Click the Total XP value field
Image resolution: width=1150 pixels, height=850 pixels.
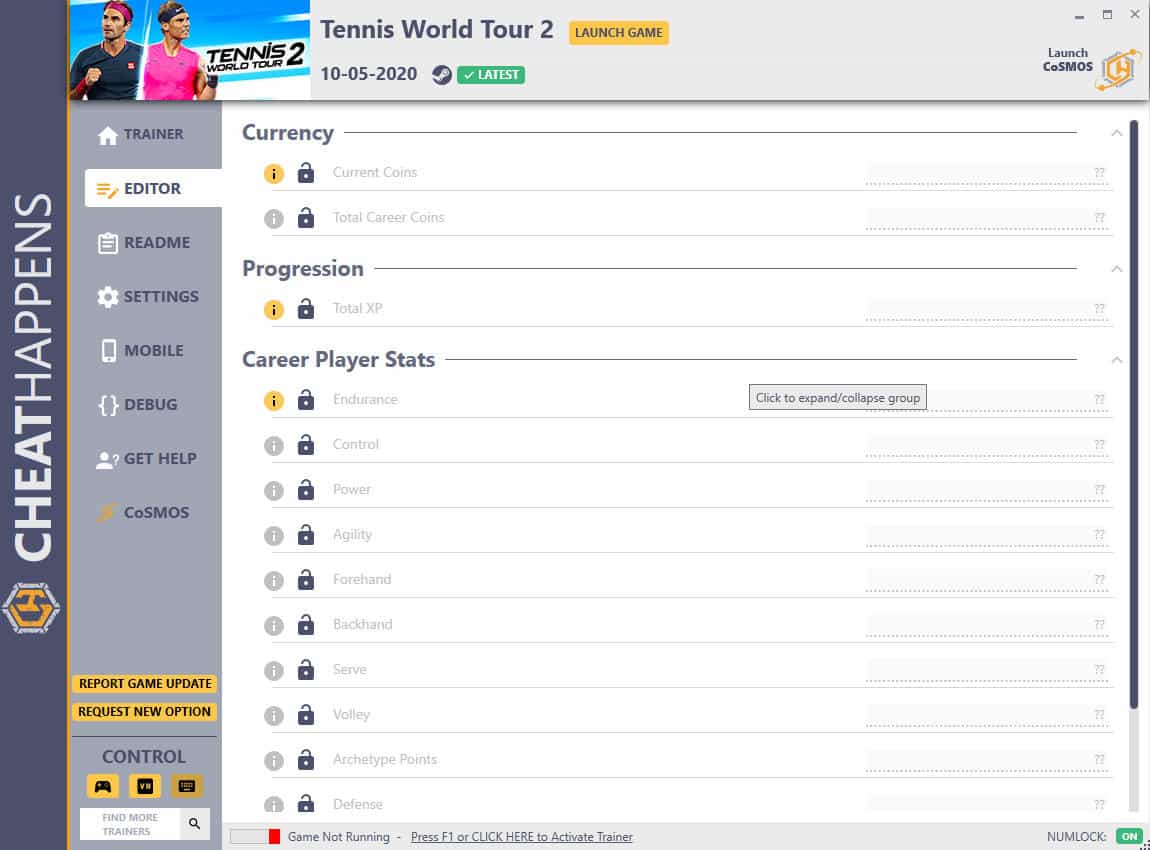pos(986,309)
